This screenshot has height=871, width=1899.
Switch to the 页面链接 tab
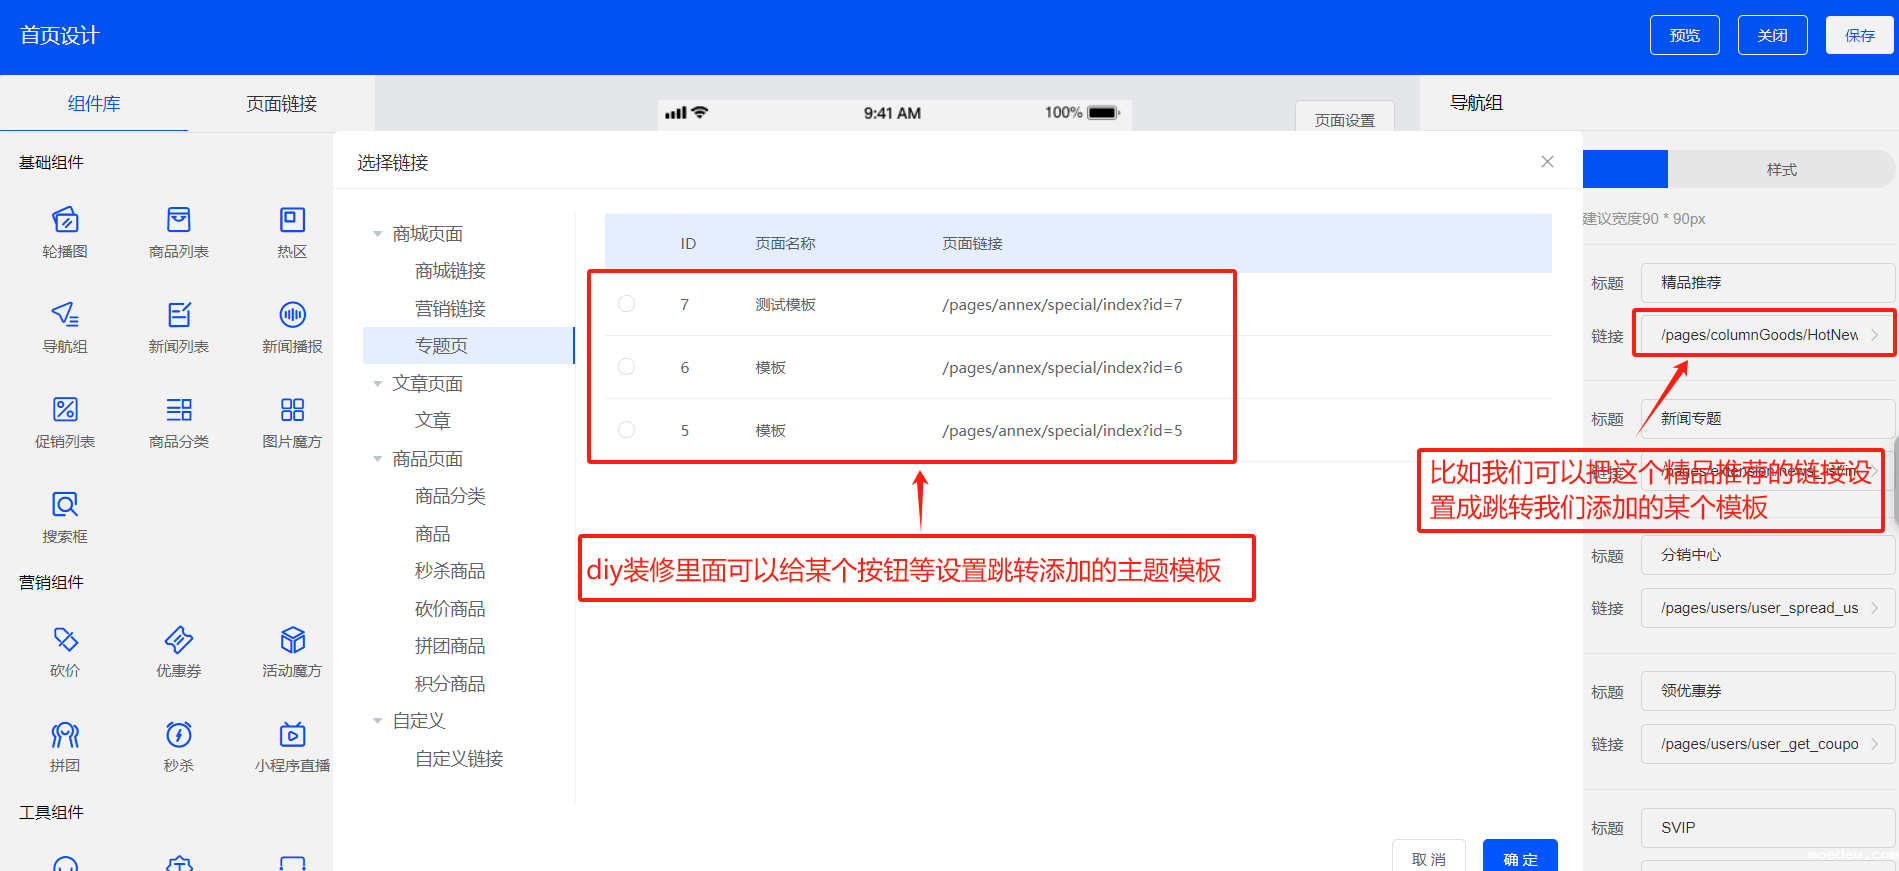[x=281, y=104]
